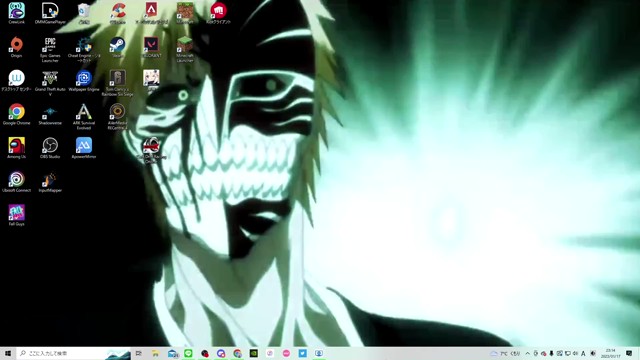Open the LINE app on the taskbar
The height and width of the screenshot is (360, 640).
coord(188,353)
